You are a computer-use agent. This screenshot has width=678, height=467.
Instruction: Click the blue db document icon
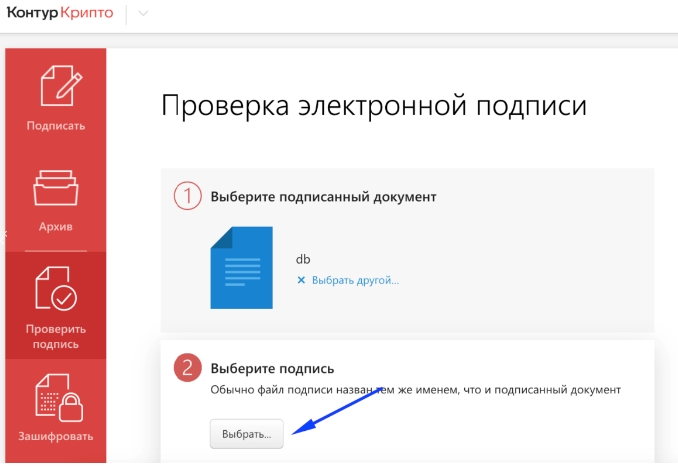click(241, 268)
